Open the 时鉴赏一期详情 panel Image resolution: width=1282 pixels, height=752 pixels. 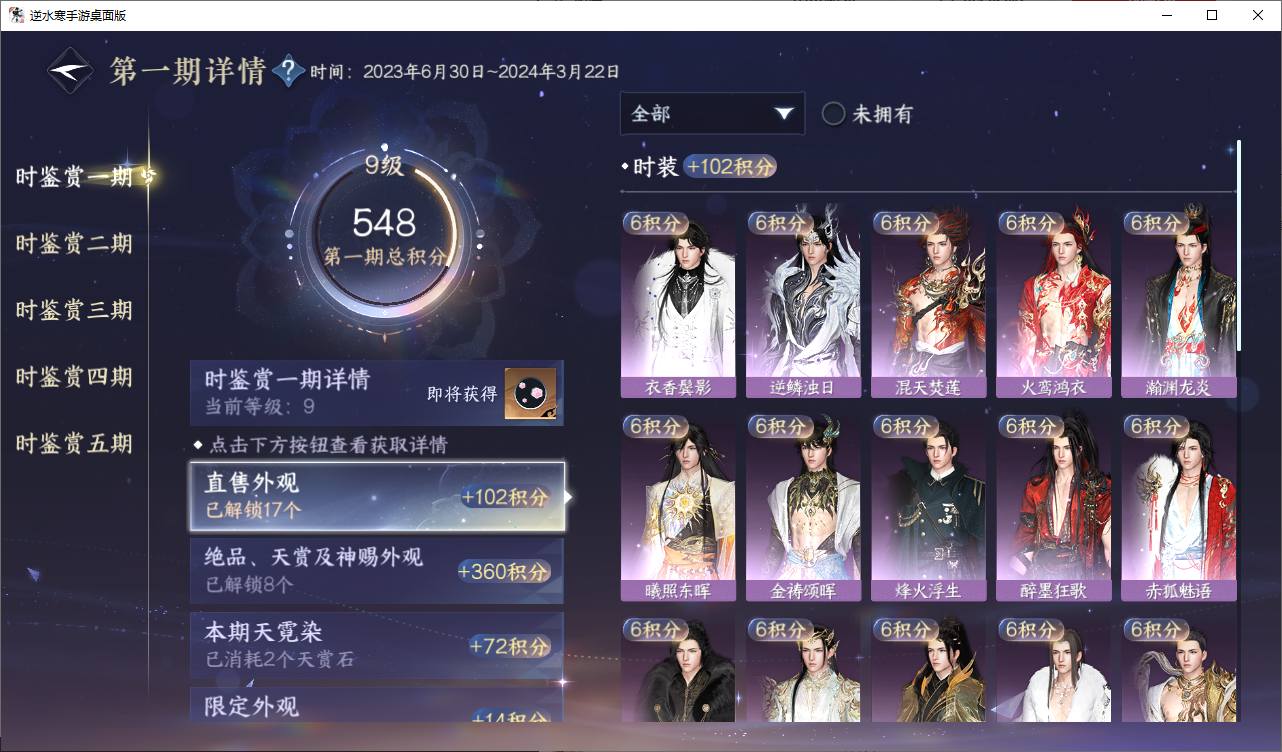pyautogui.click(x=377, y=393)
